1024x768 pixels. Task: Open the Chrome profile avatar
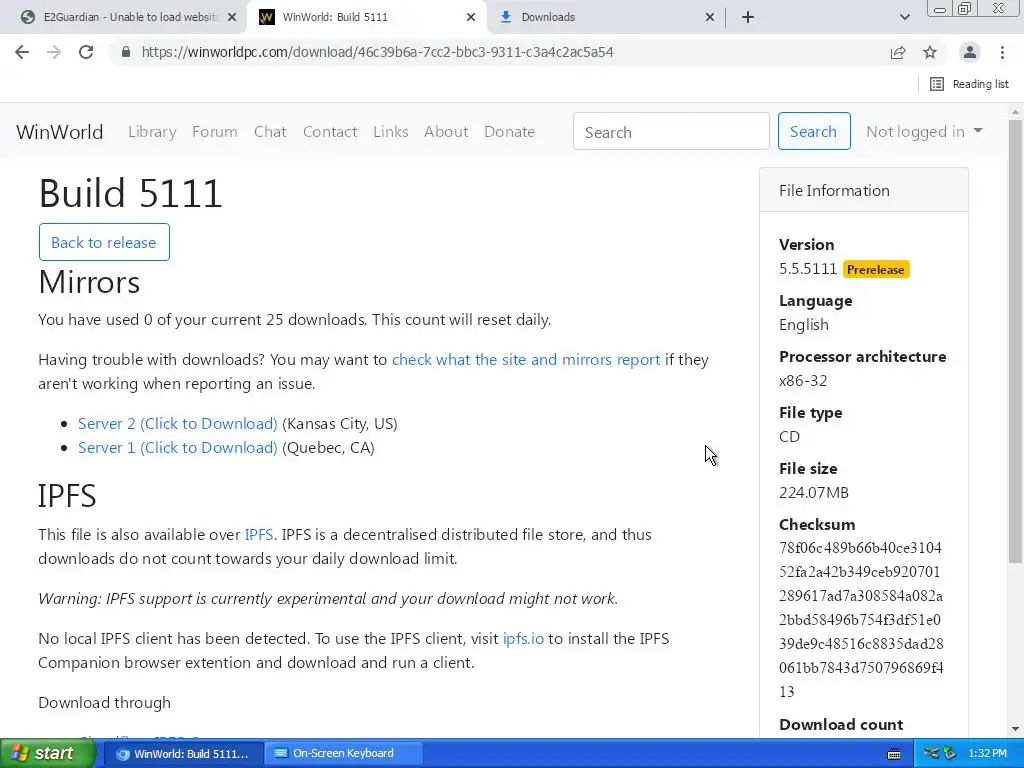coord(970,52)
